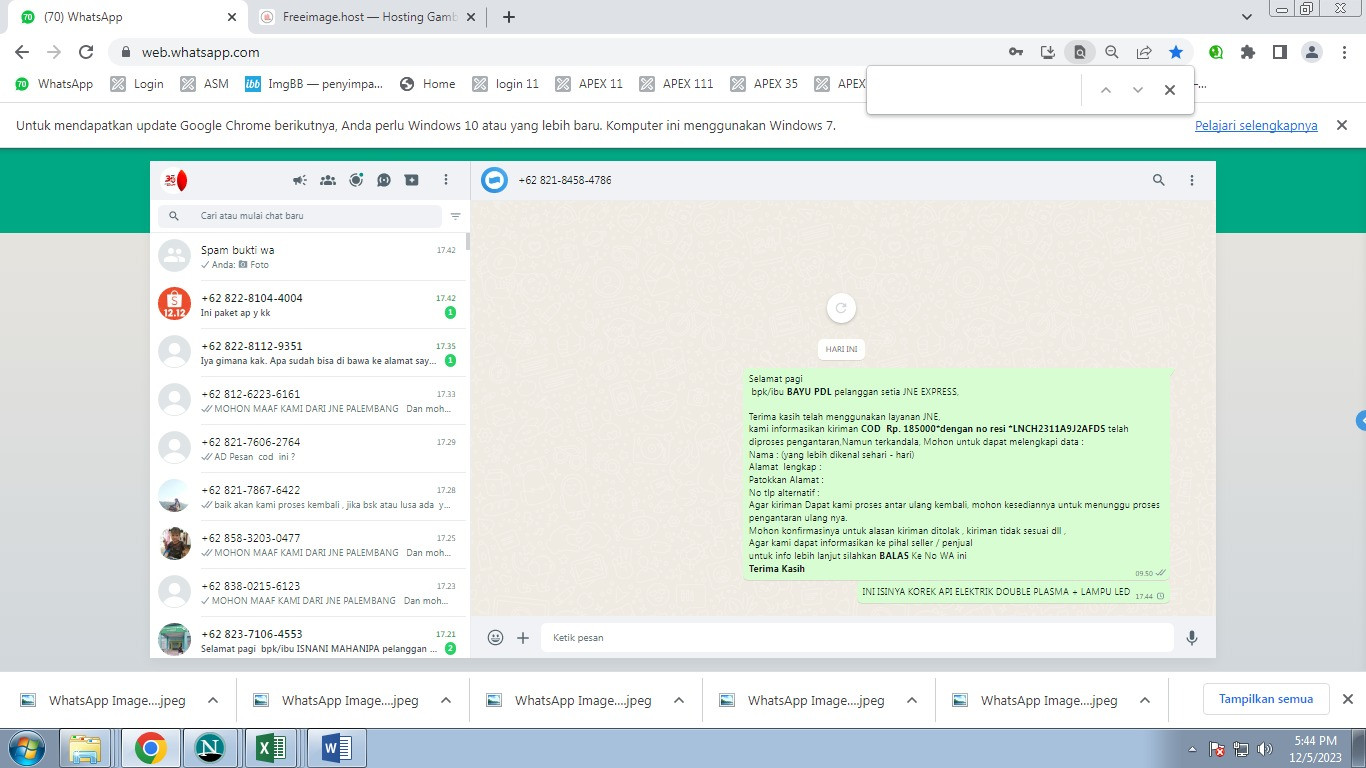Open the Chrome profile avatar menu
The image size is (1366, 768).
(x=1312, y=52)
